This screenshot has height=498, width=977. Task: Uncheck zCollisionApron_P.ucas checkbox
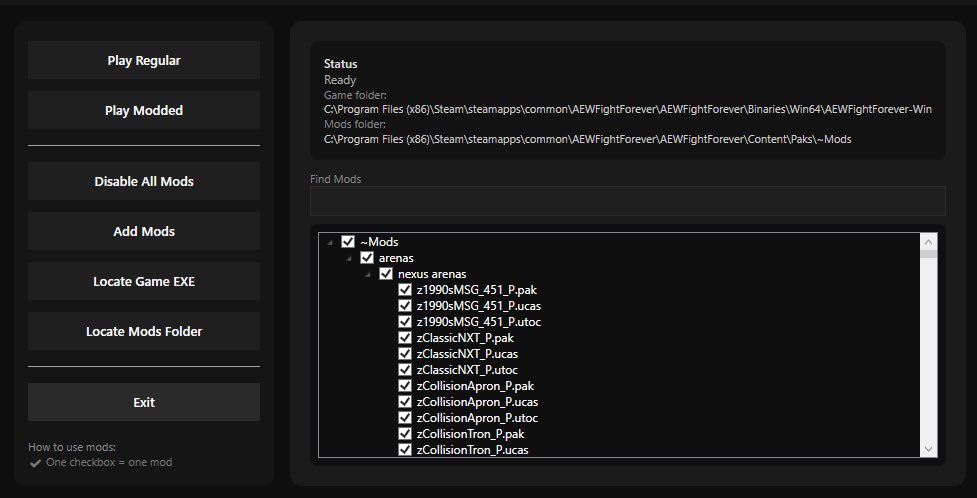pos(405,401)
